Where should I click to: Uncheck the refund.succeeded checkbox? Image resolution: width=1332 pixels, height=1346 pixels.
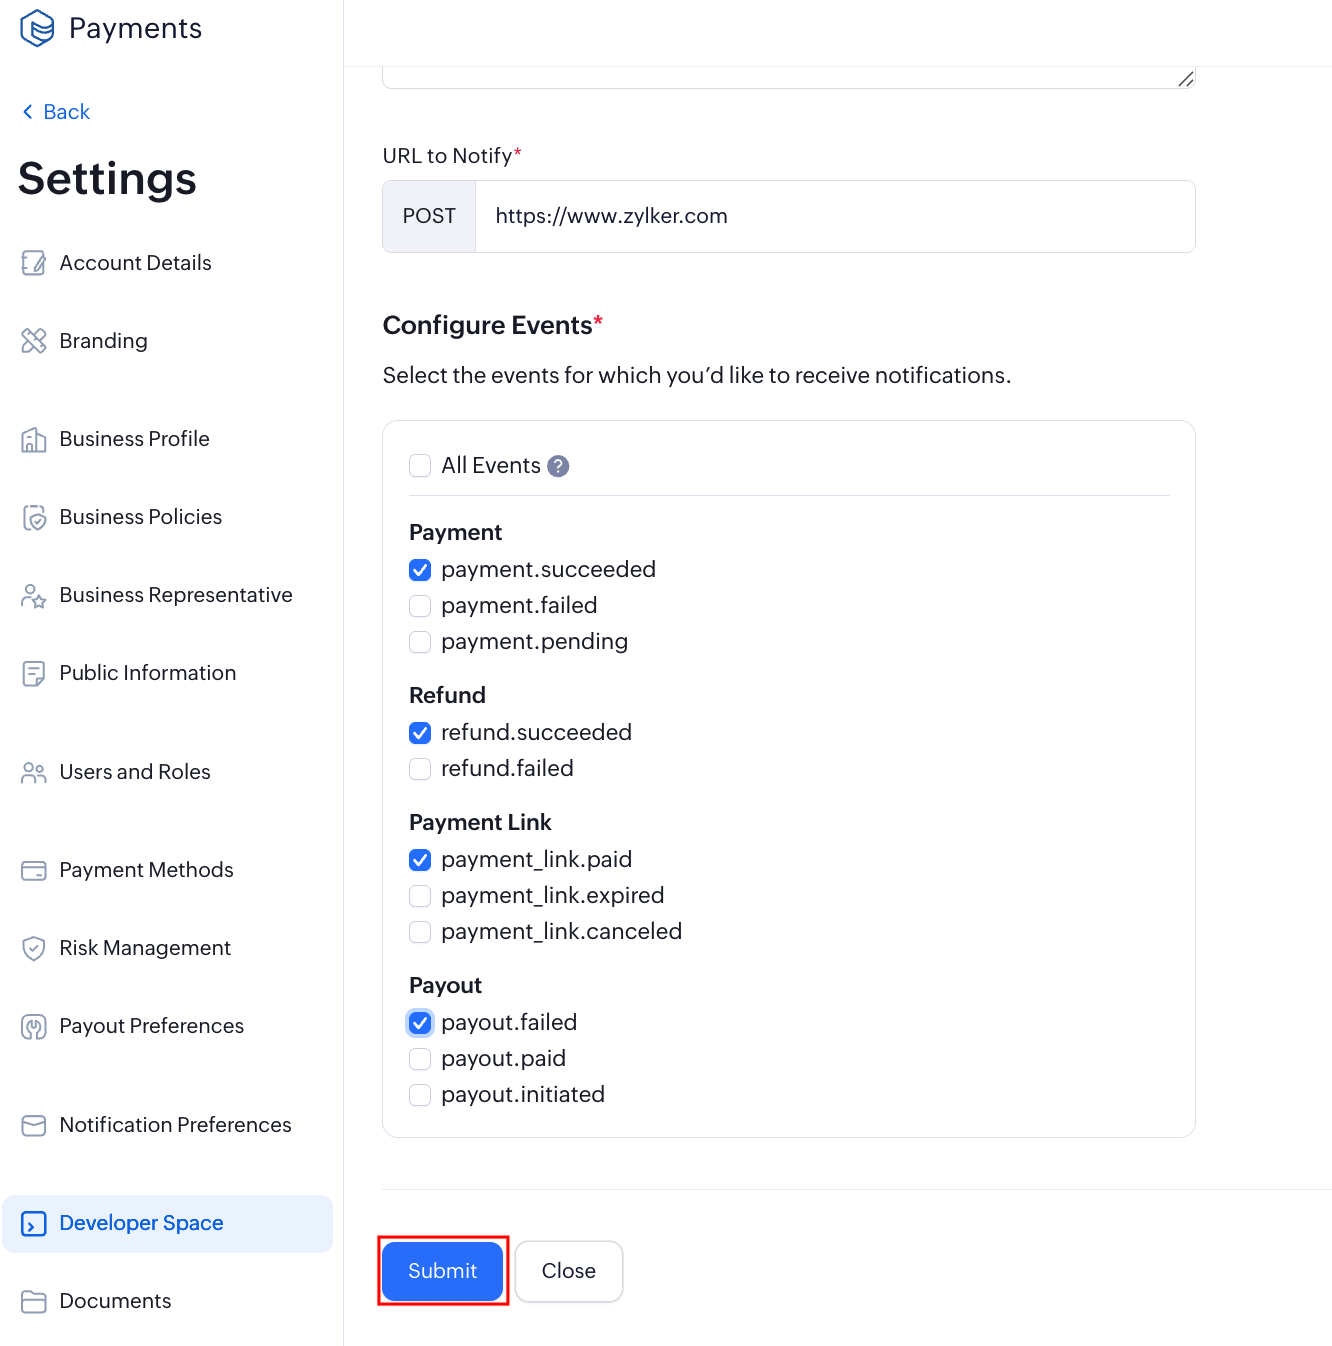click(x=420, y=733)
